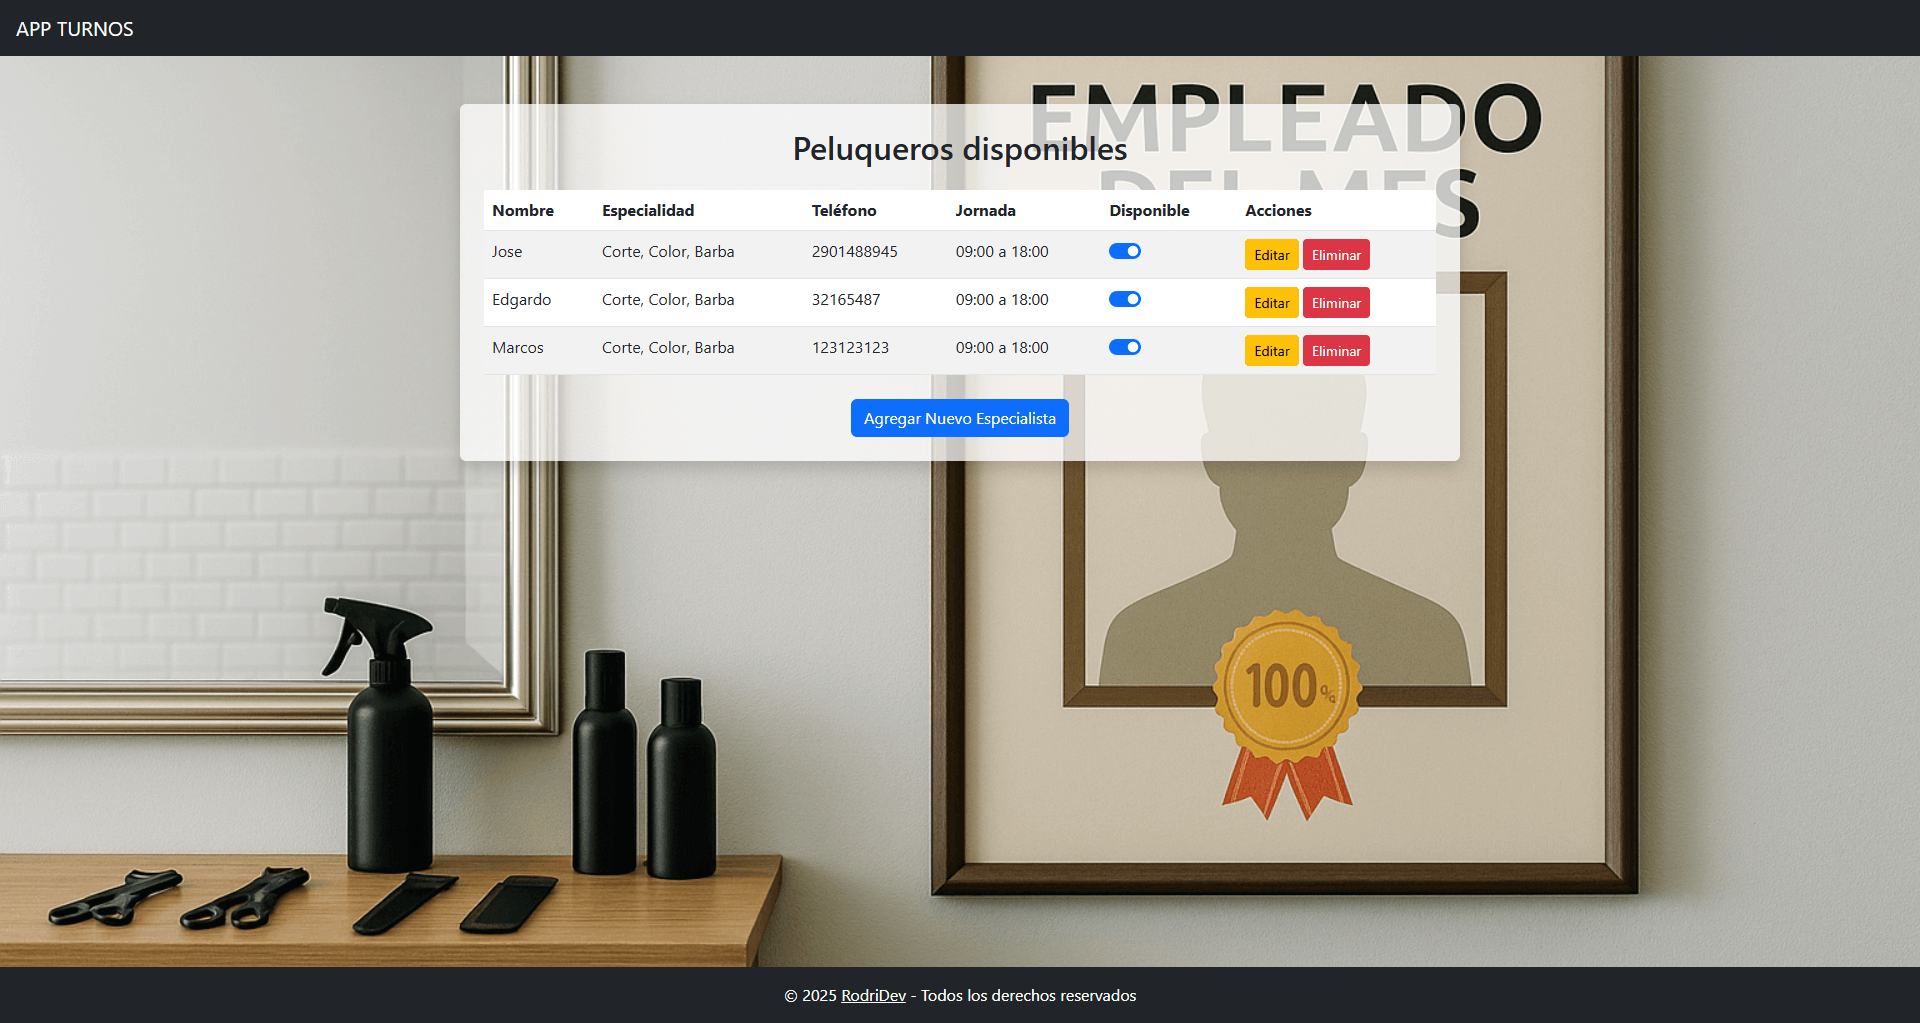This screenshot has width=1920, height=1023.
Task: Edit Jose's record with Editar
Action: pyautogui.click(x=1271, y=255)
